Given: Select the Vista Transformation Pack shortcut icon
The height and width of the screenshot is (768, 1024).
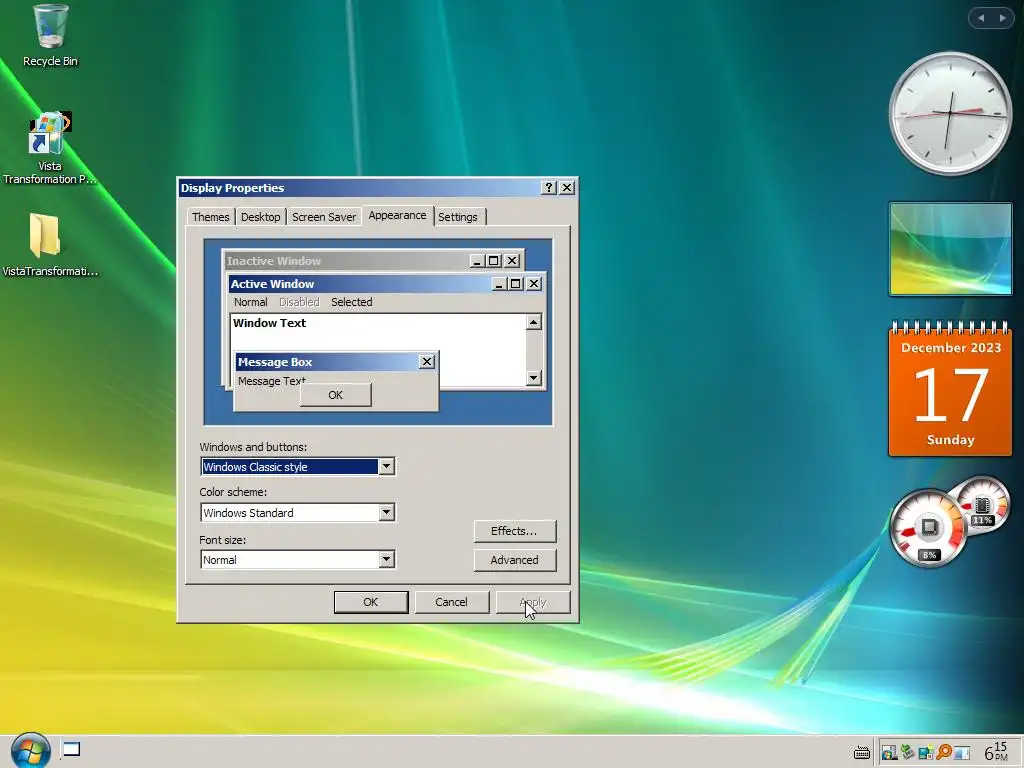Looking at the screenshot, I should coord(50,148).
